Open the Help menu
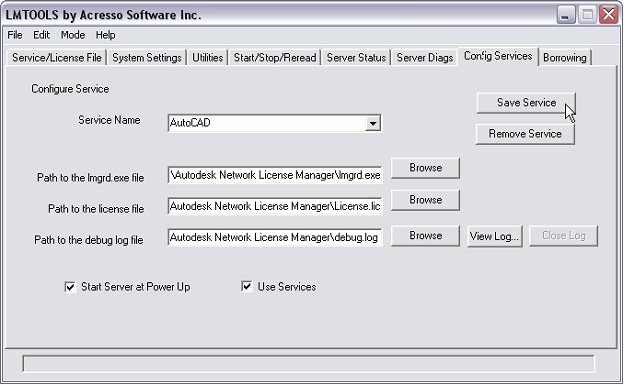This screenshot has height=385, width=624. pos(105,35)
